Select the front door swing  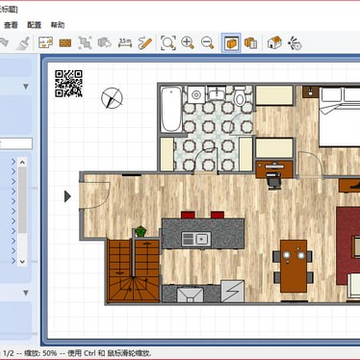pos(96,196)
